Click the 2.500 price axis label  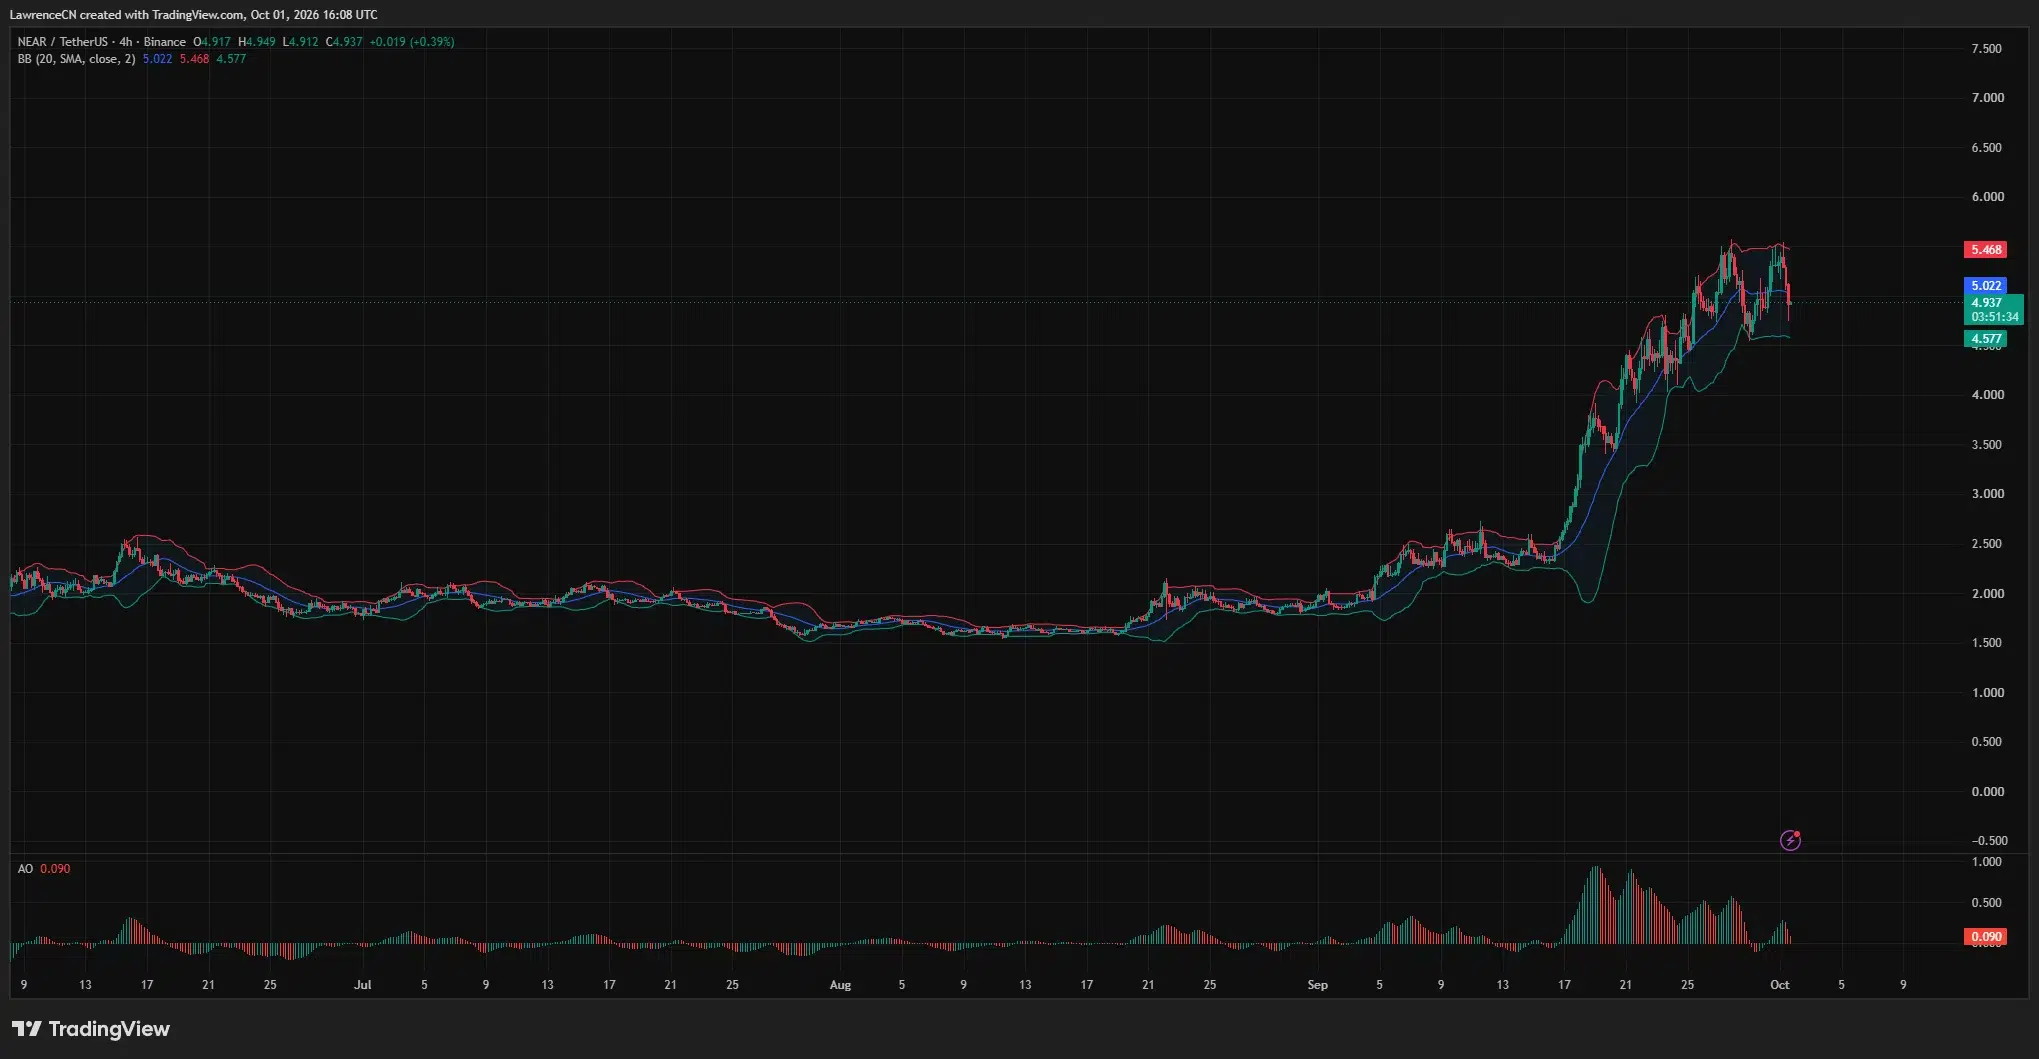1987,544
